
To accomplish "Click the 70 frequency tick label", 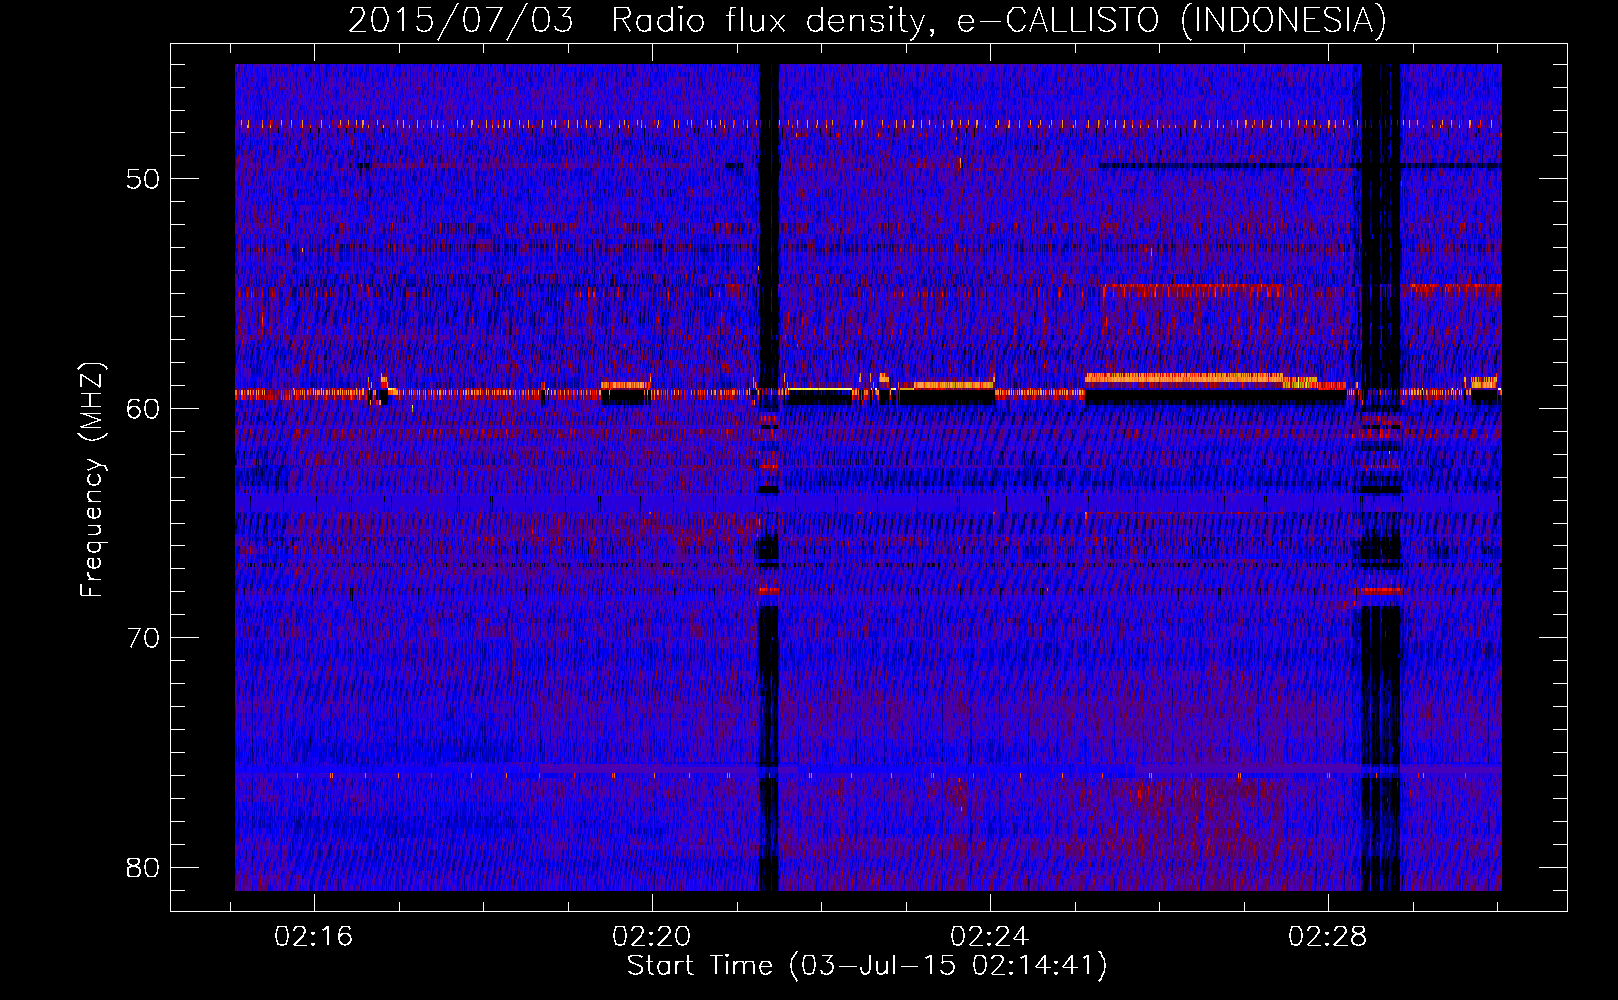I will pos(143,638).
